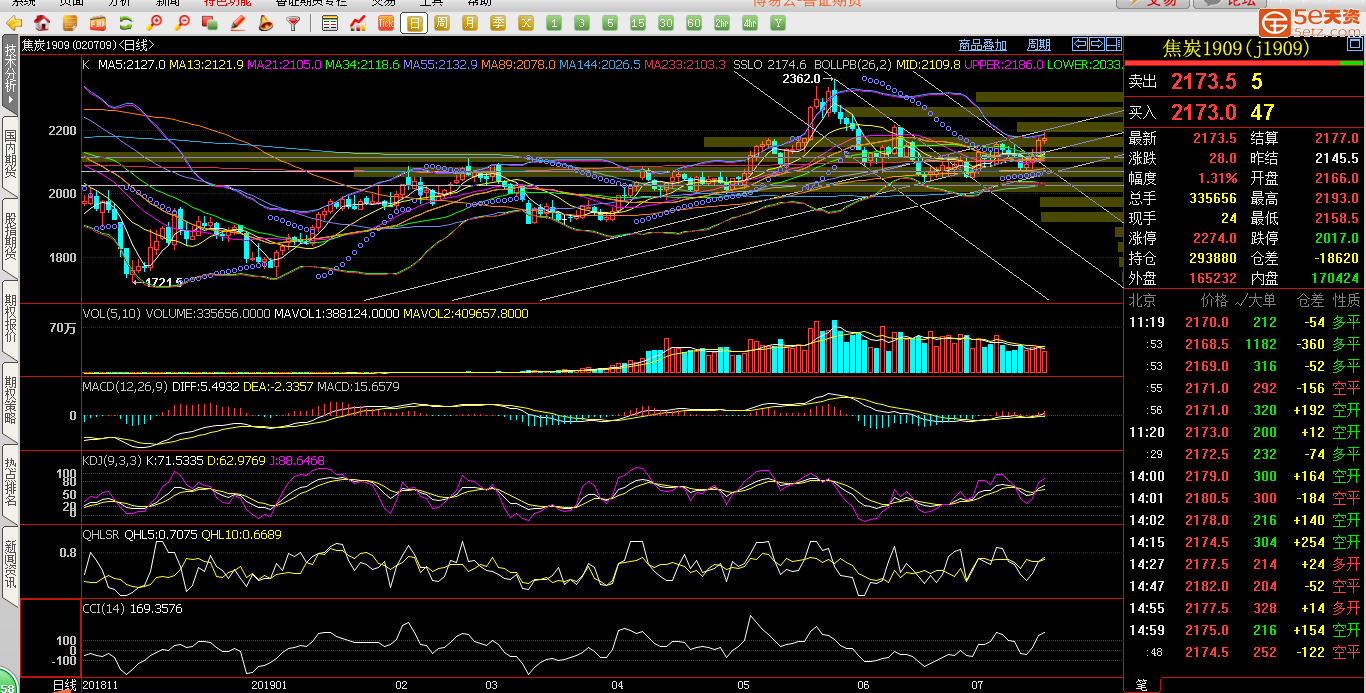The height and width of the screenshot is (693, 1366).
Task: Select 5-minute period button
Action: click(x=610, y=23)
